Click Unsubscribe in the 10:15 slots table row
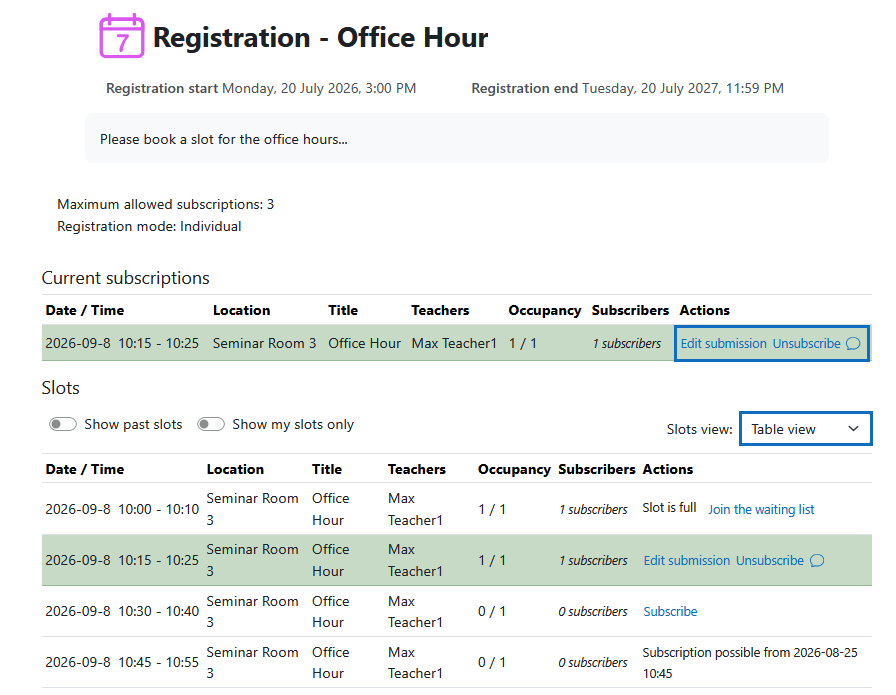 pyautogui.click(x=770, y=561)
